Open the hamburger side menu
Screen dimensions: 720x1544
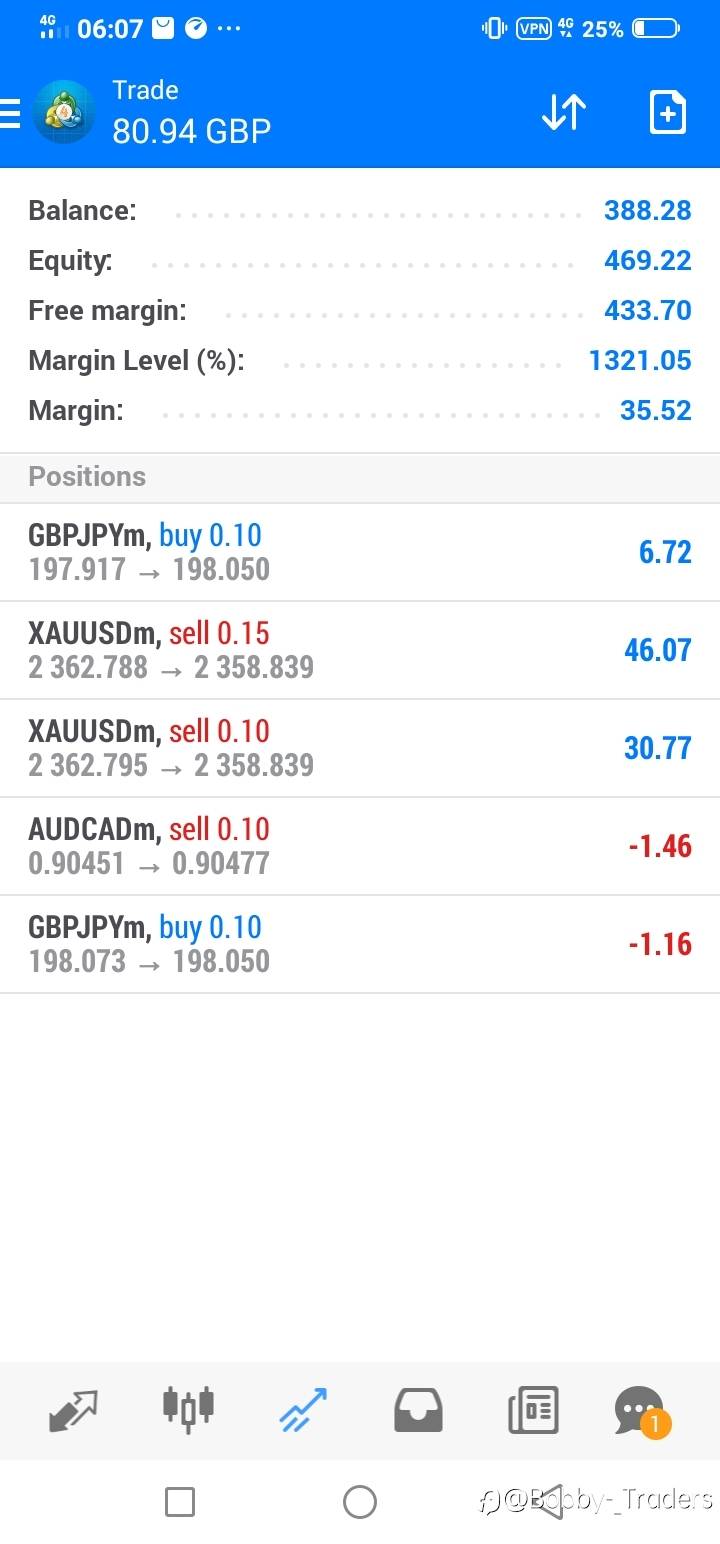10,113
